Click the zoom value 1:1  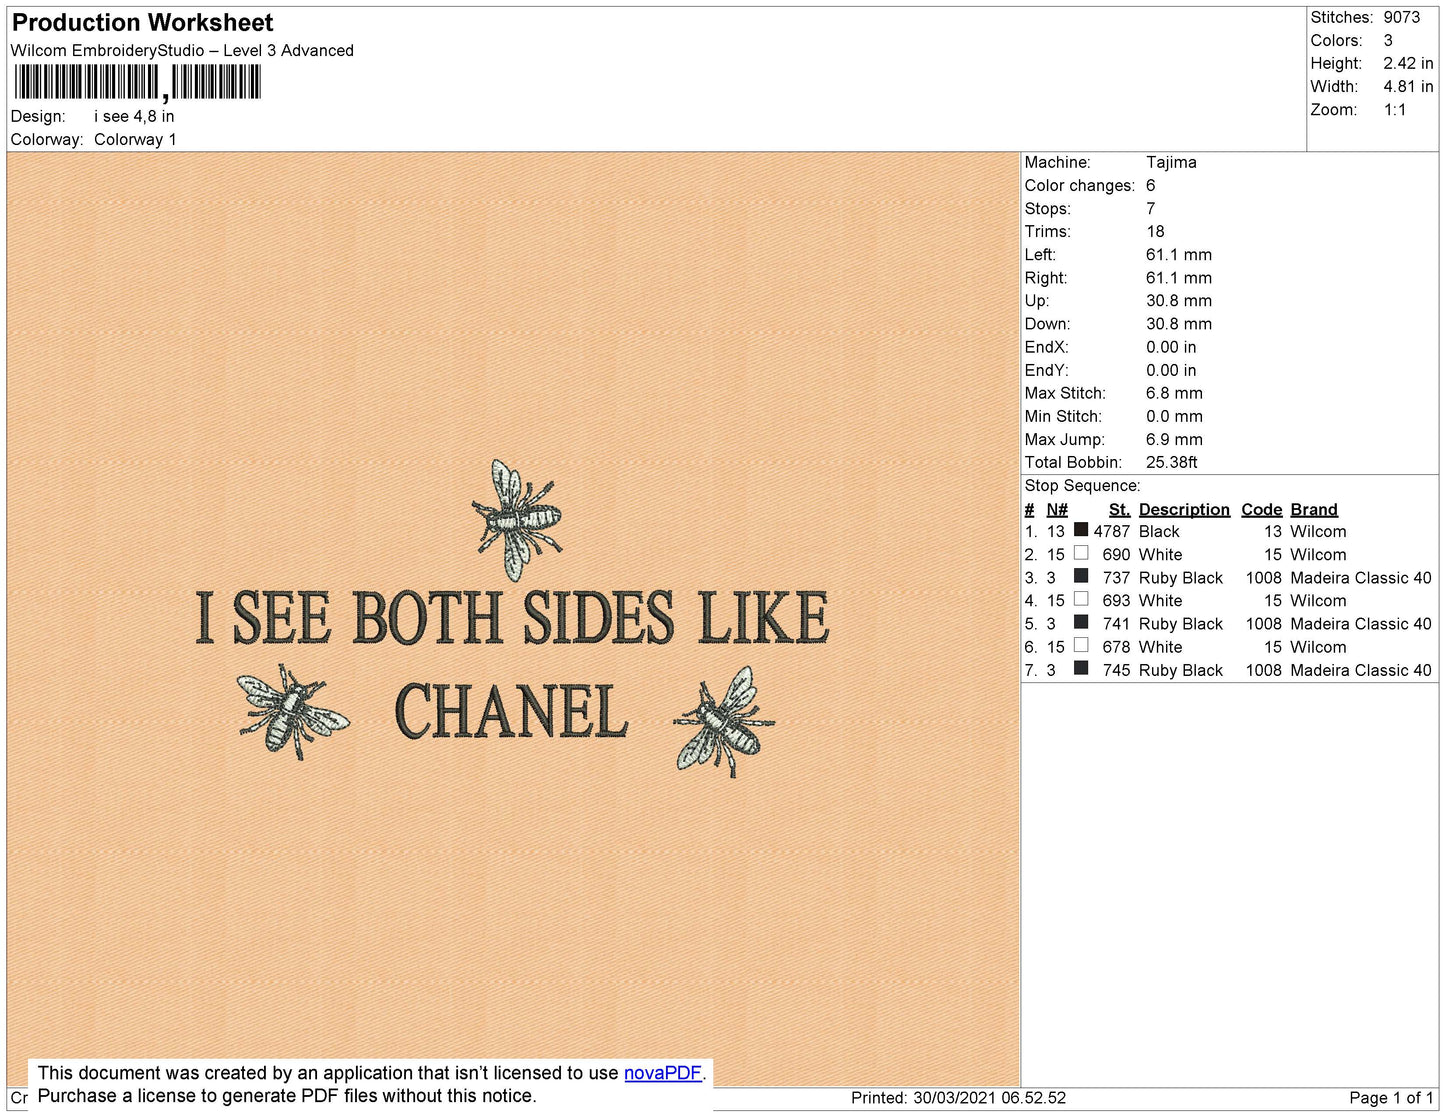point(1395,110)
